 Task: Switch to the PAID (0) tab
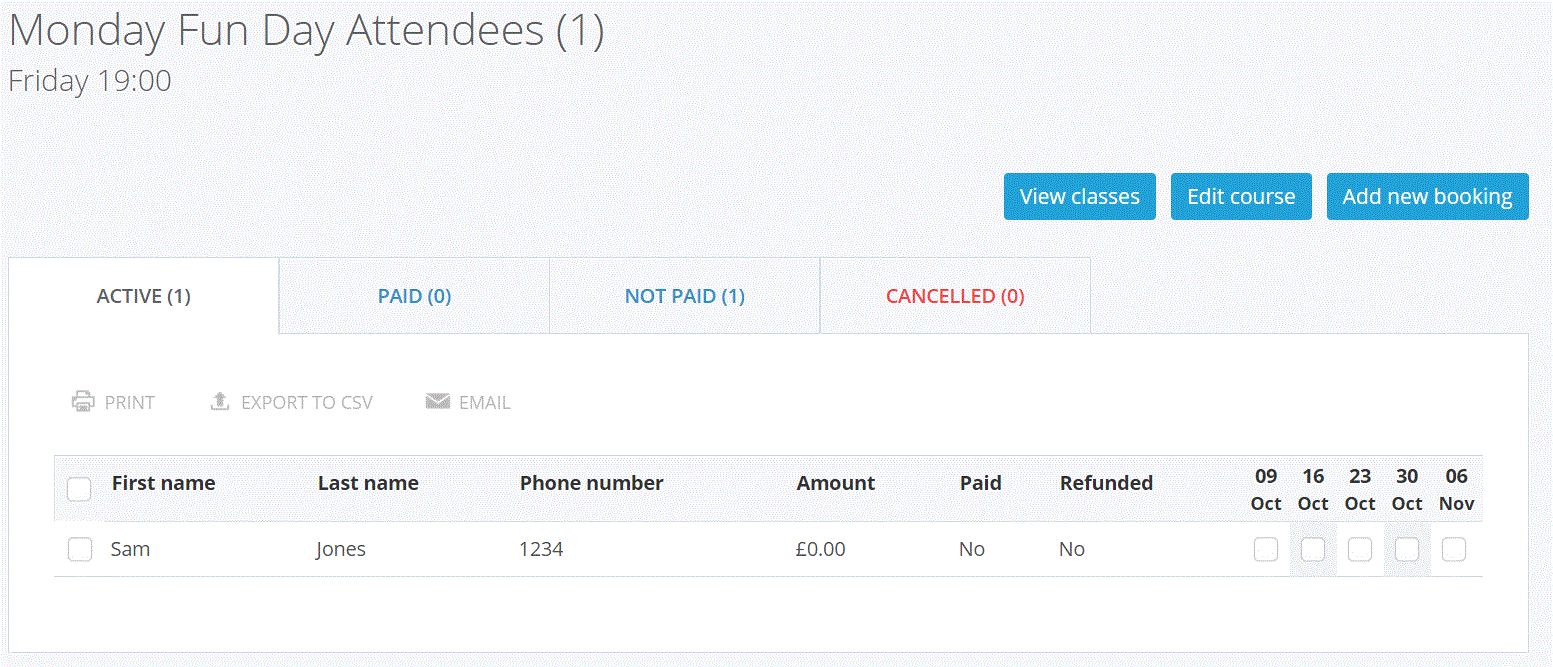tap(414, 296)
